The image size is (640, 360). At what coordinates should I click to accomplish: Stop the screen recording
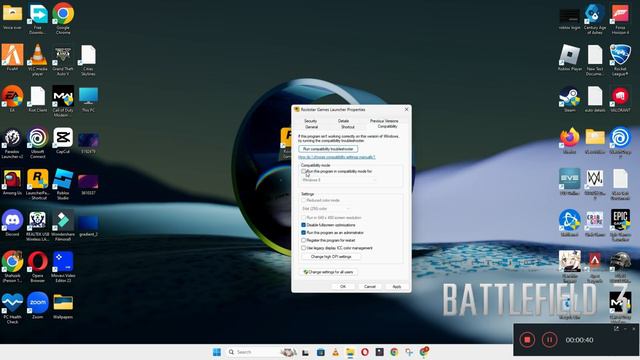[527, 340]
